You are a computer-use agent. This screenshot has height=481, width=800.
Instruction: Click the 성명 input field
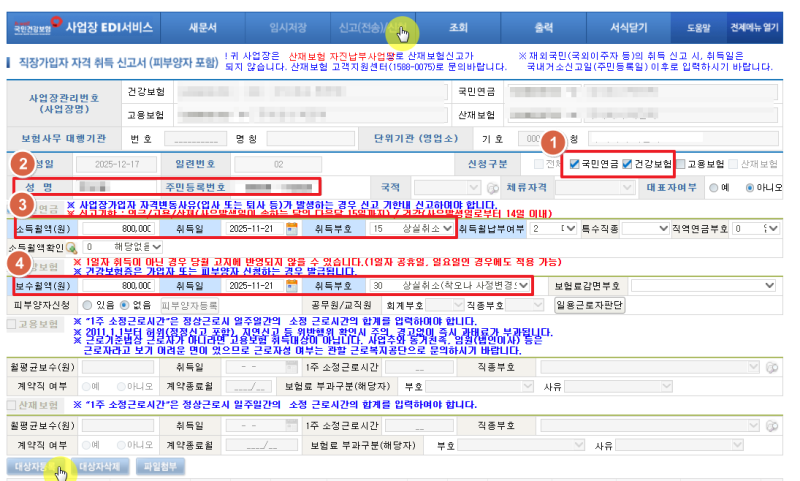pos(117,187)
